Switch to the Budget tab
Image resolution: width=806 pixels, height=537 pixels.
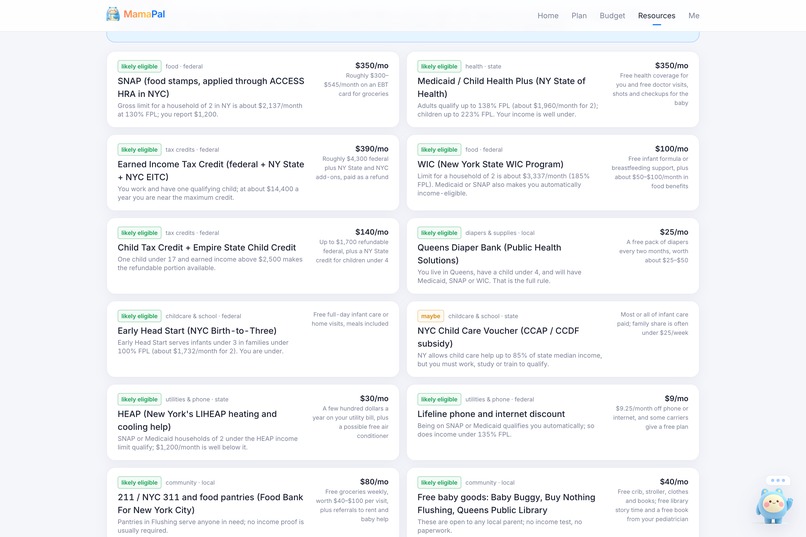pyautogui.click(x=612, y=15)
